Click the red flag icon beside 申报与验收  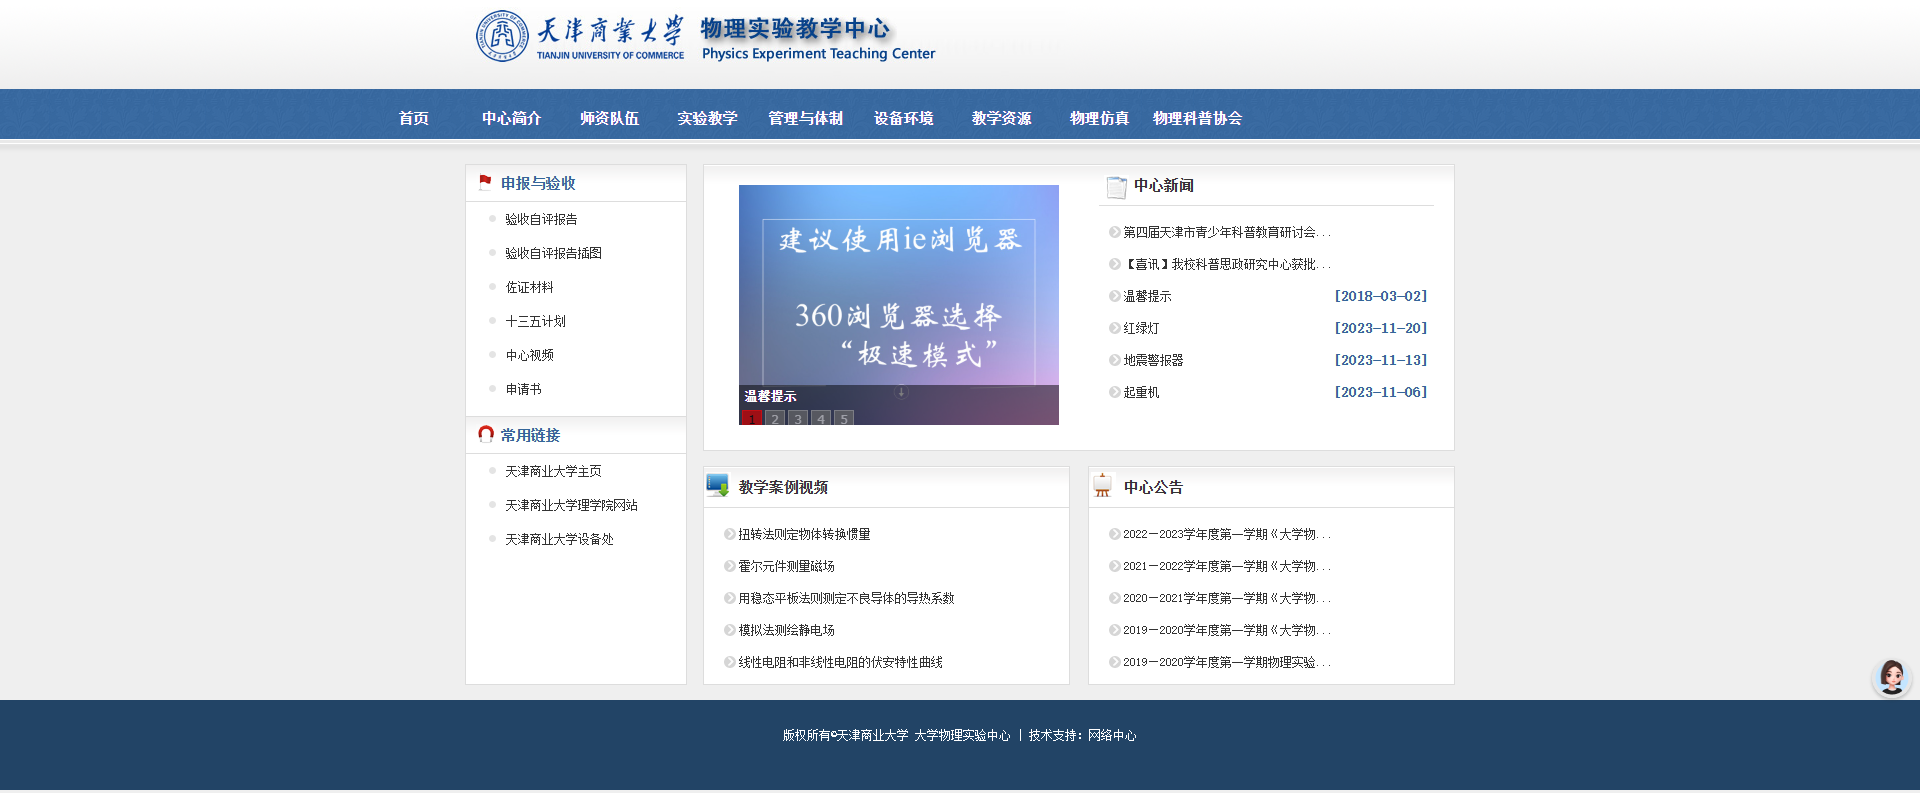[485, 182]
